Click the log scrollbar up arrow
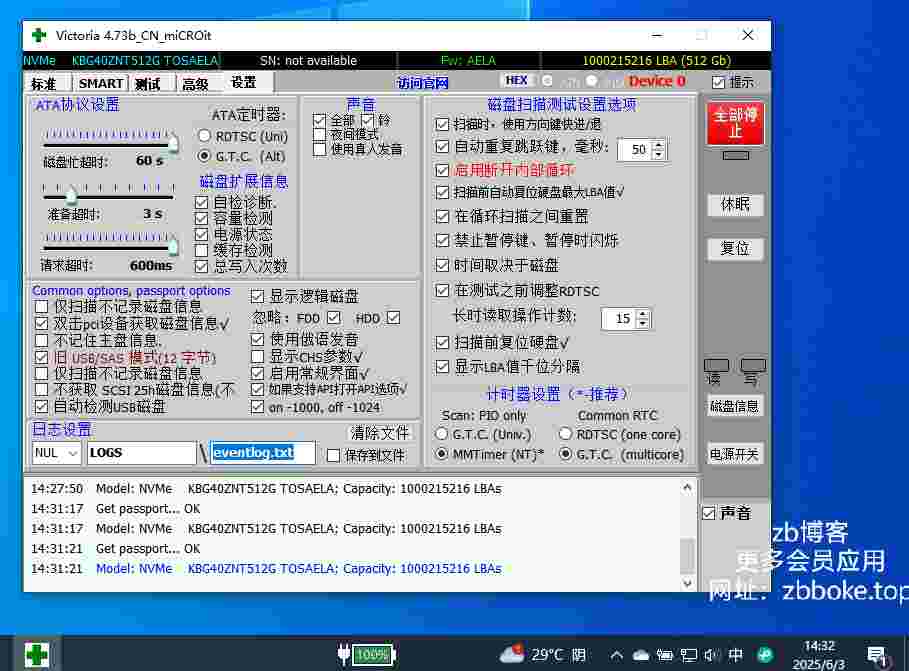 pos(688,487)
